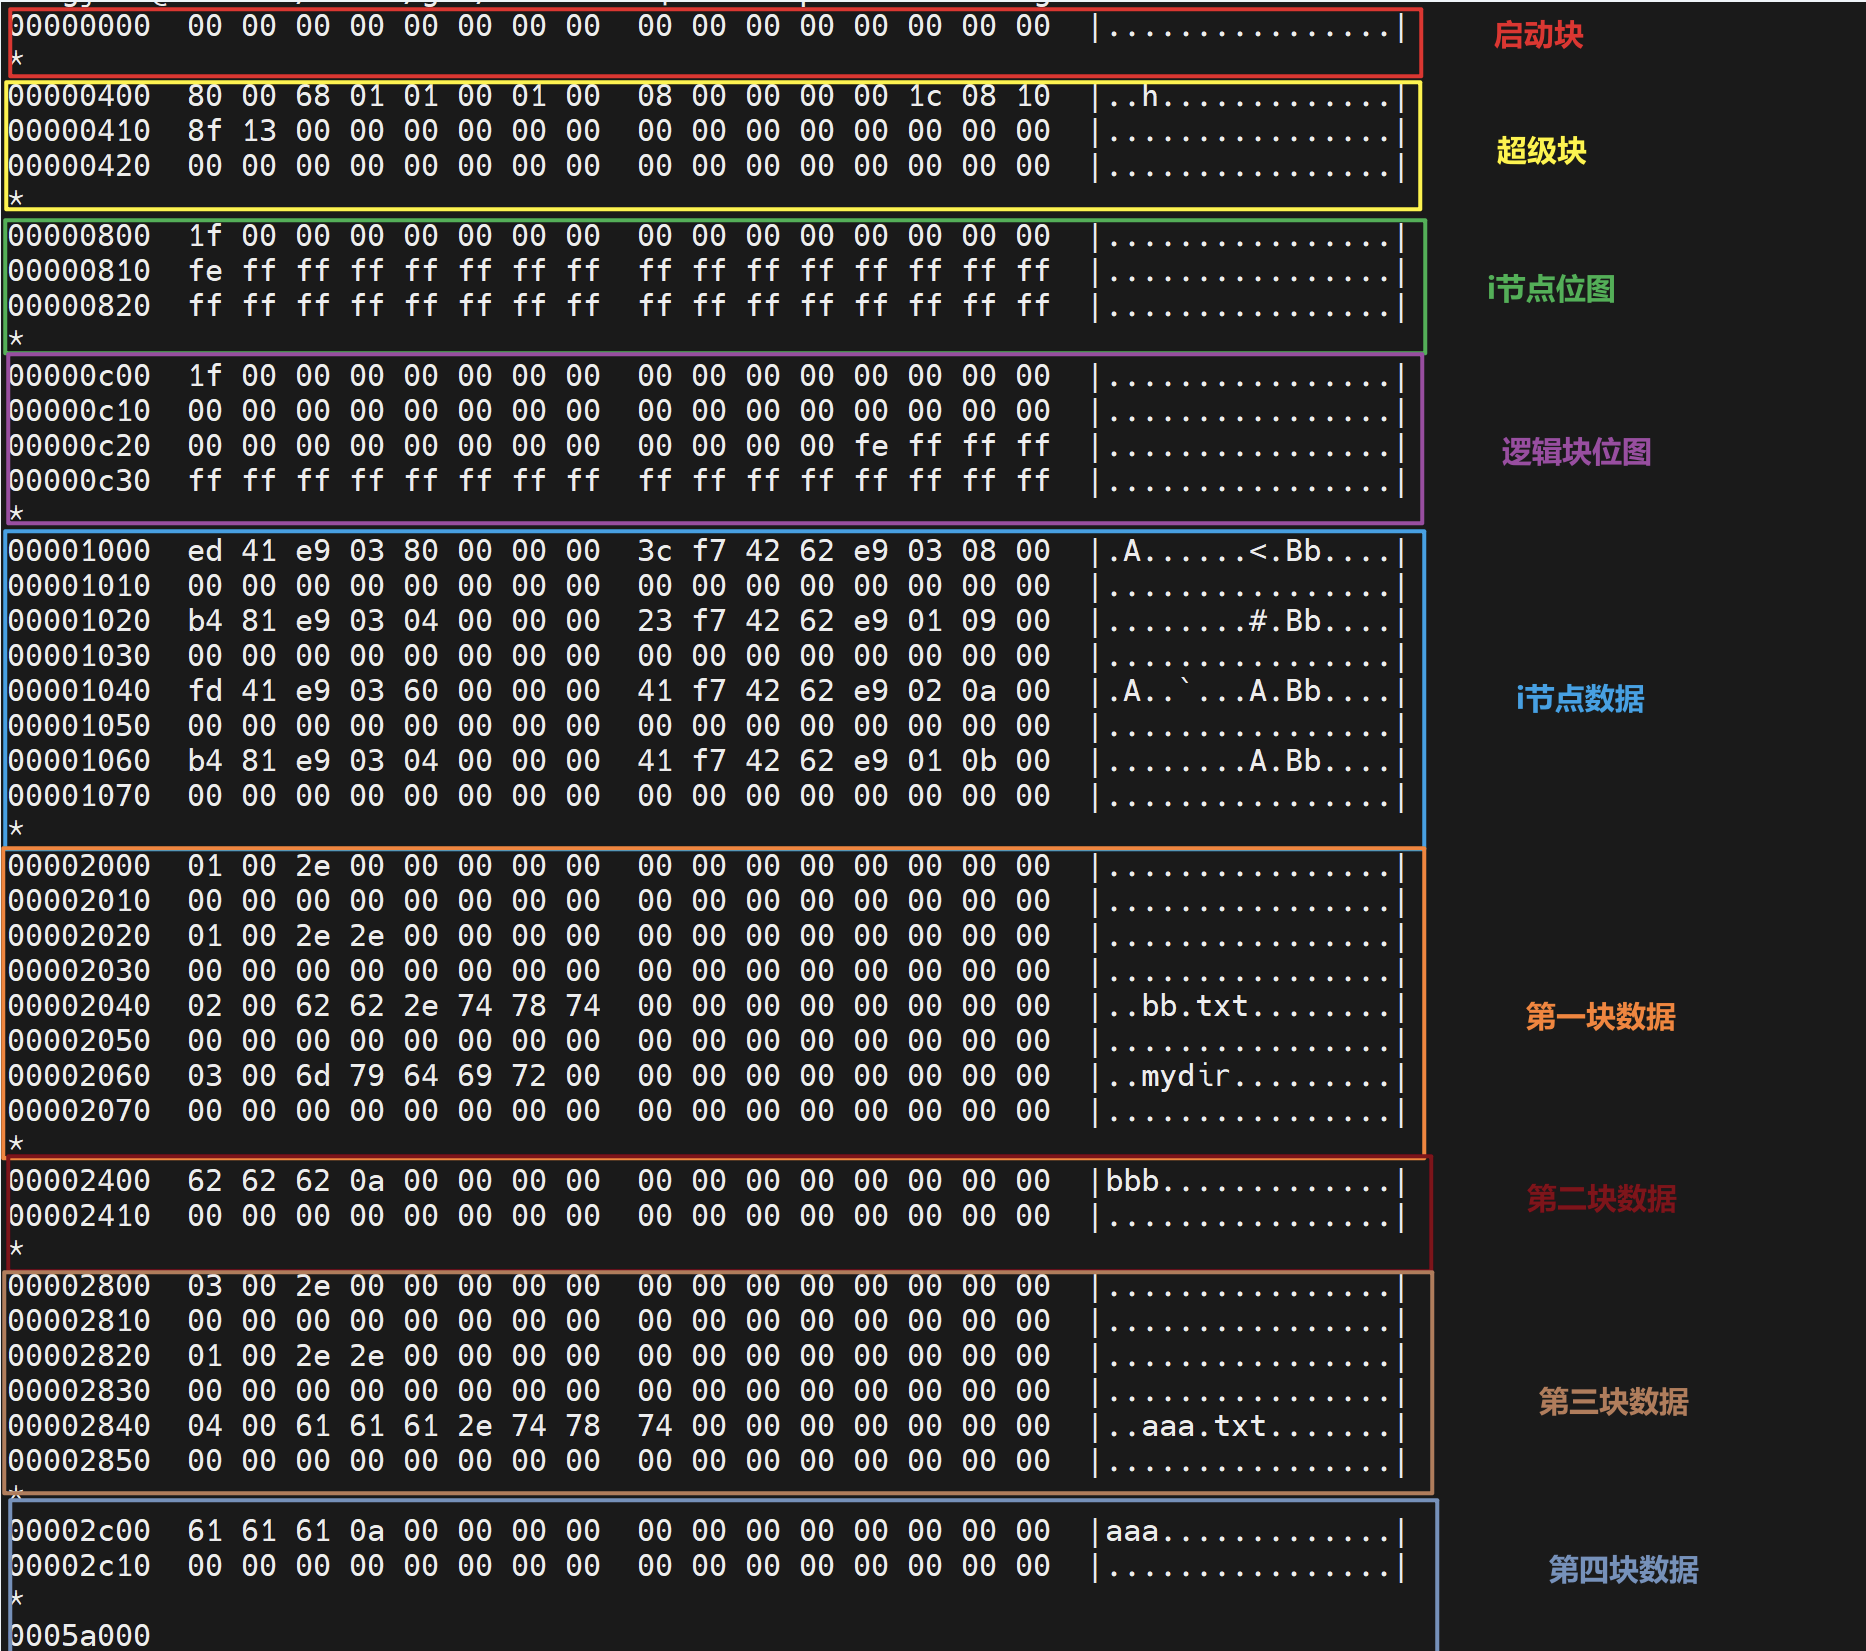The width and height of the screenshot is (1866, 1651).
Task: Click the offset 00000810 row address
Action: 79,271
